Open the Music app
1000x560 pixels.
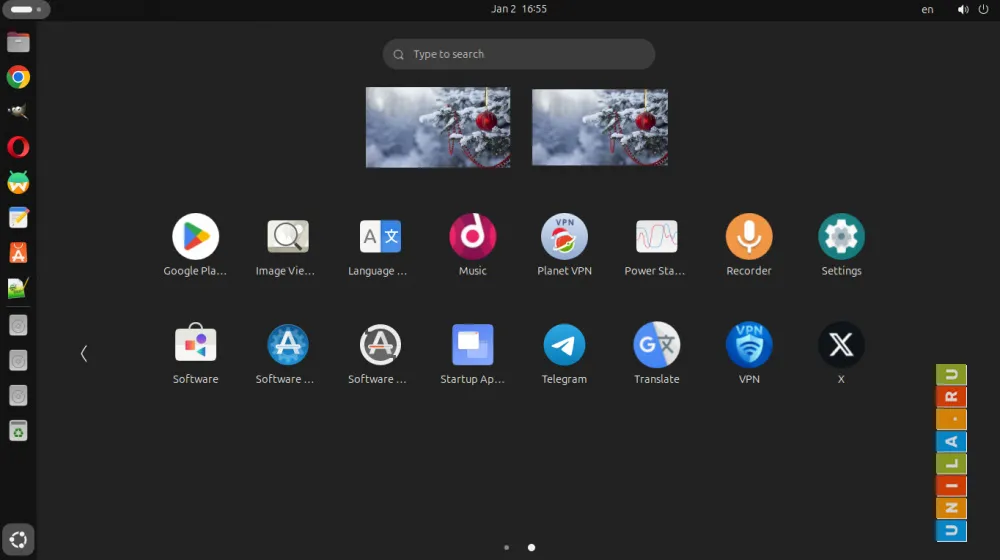(472, 238)
